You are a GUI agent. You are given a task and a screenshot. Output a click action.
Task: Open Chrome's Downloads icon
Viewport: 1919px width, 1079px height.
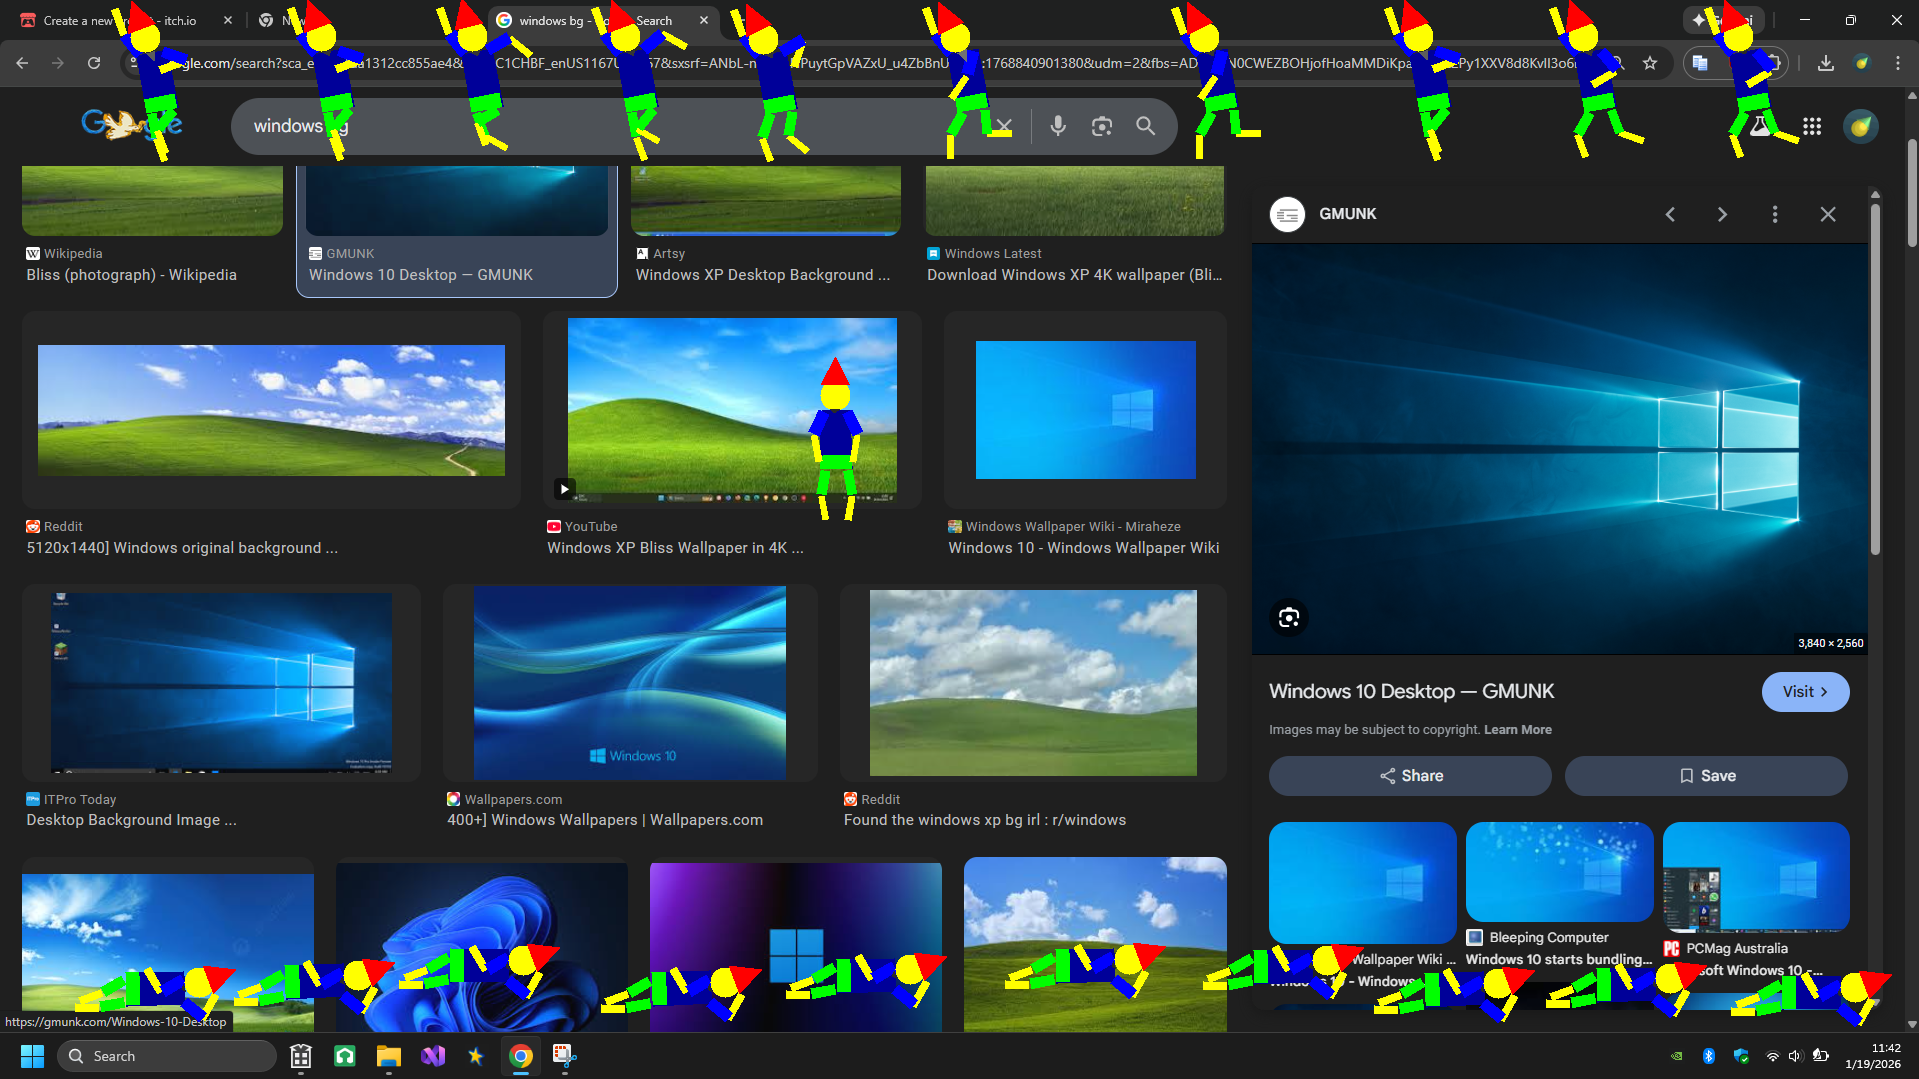click(x=1826, y=63)
